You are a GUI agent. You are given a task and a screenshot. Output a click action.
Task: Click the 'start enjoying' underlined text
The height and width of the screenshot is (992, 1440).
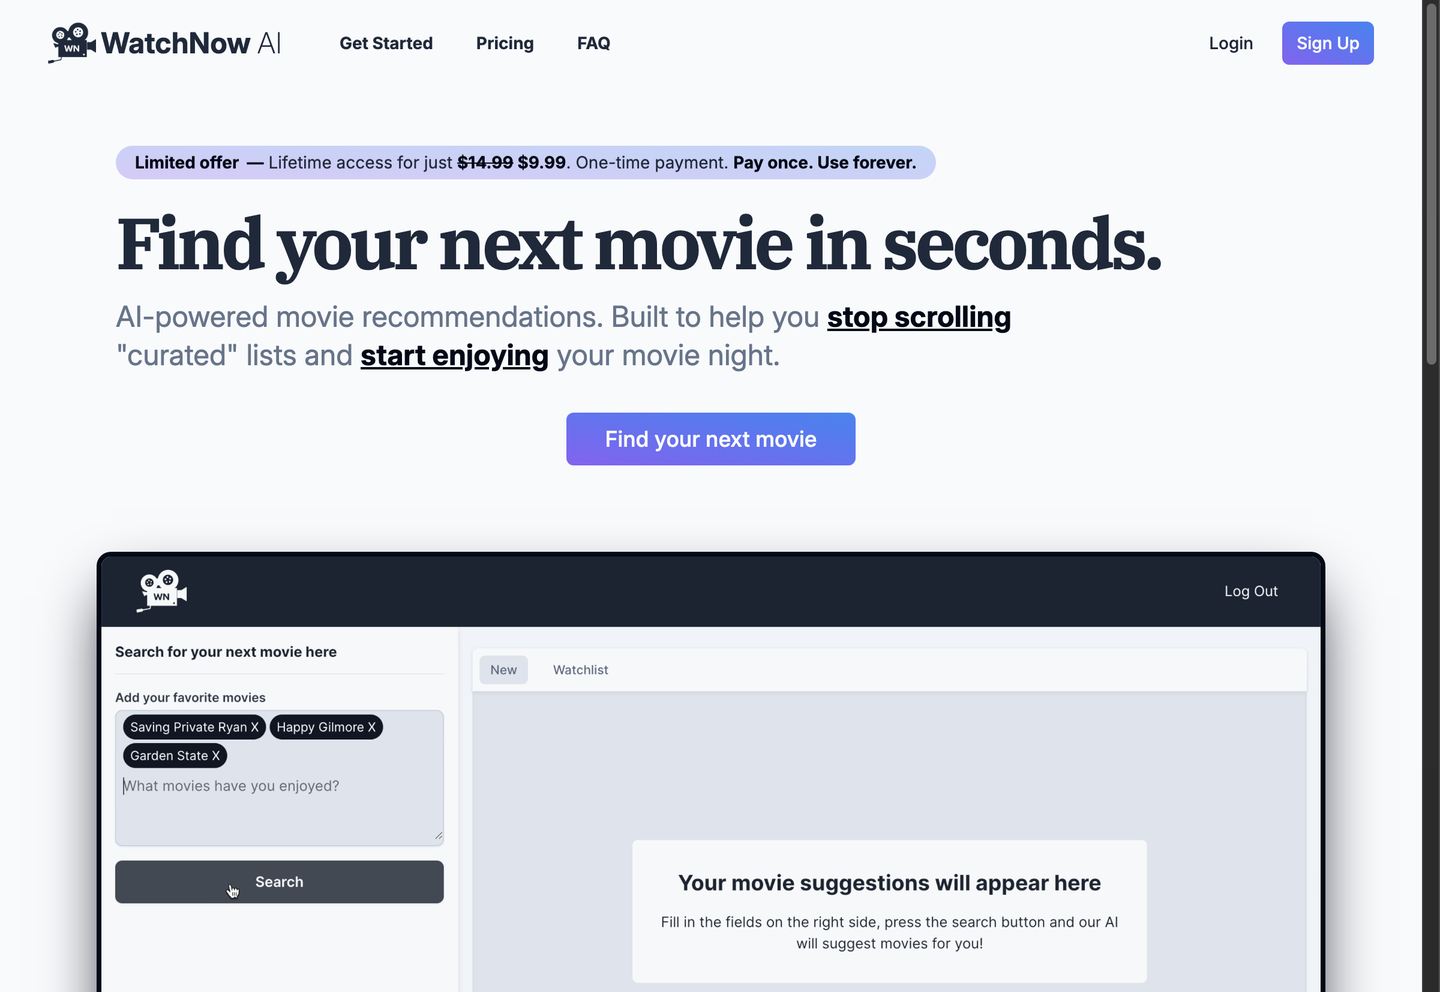click(x=455, y=356)
